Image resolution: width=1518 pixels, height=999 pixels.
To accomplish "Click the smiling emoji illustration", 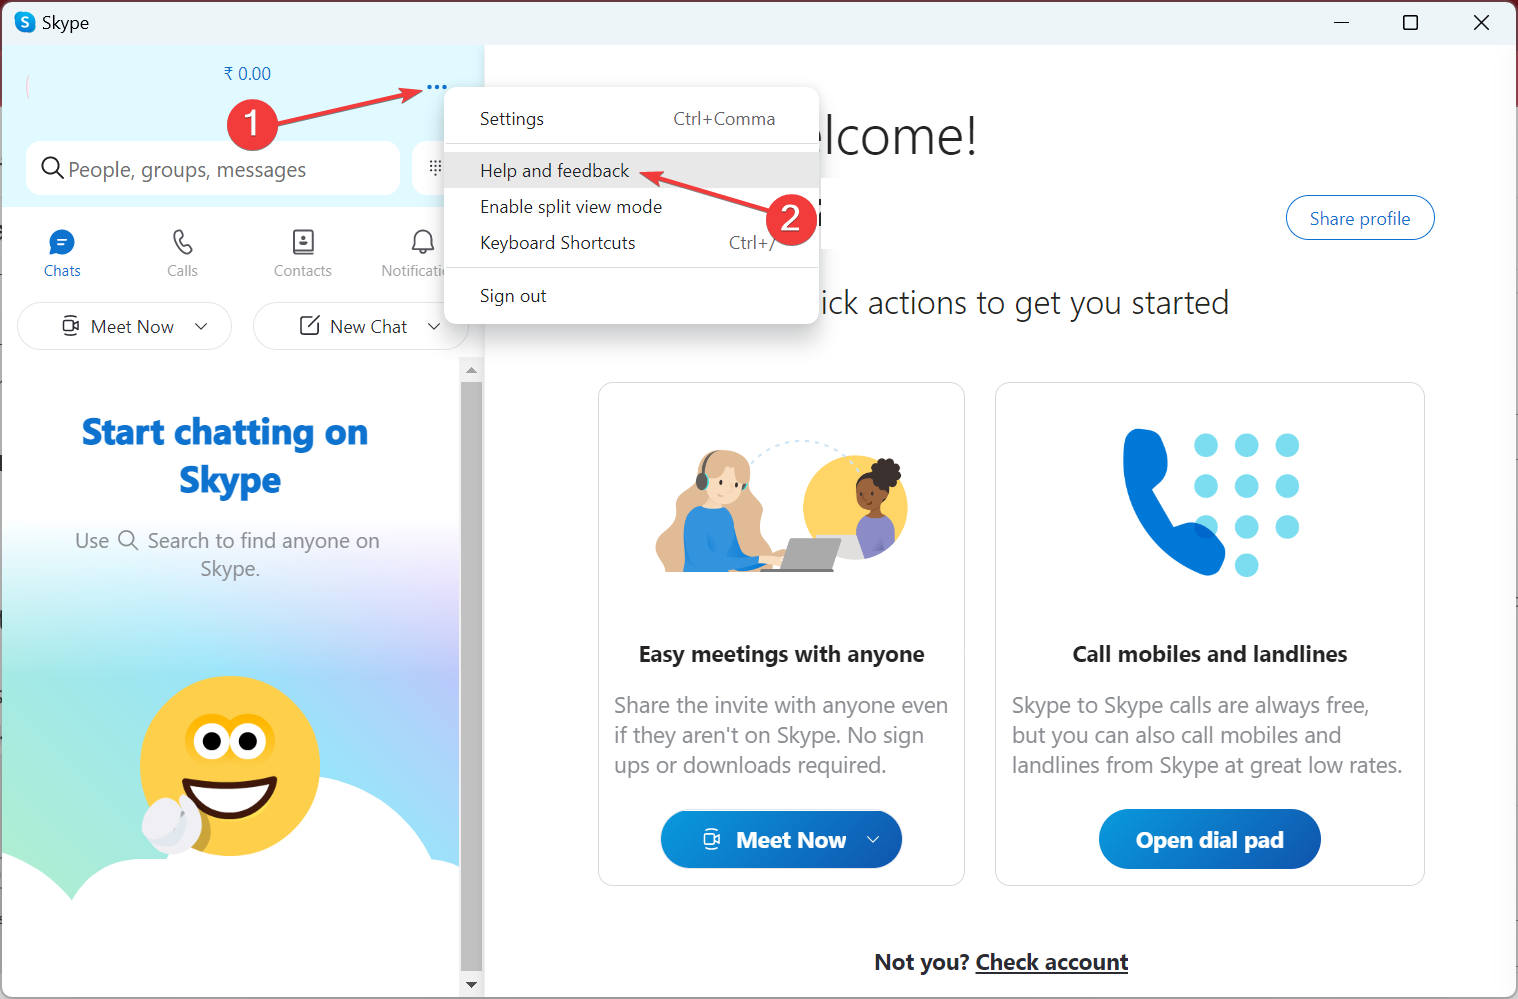I will pyautogui.click(x=229, y=767).
